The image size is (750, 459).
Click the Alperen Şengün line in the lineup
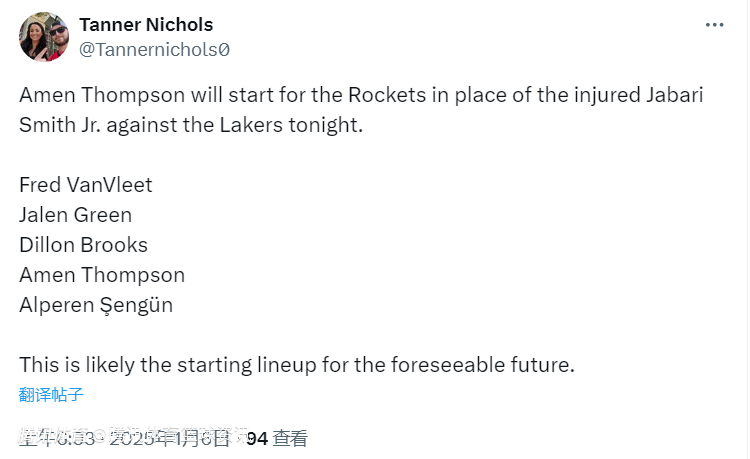pyautogui.click(x=96, y=305)
